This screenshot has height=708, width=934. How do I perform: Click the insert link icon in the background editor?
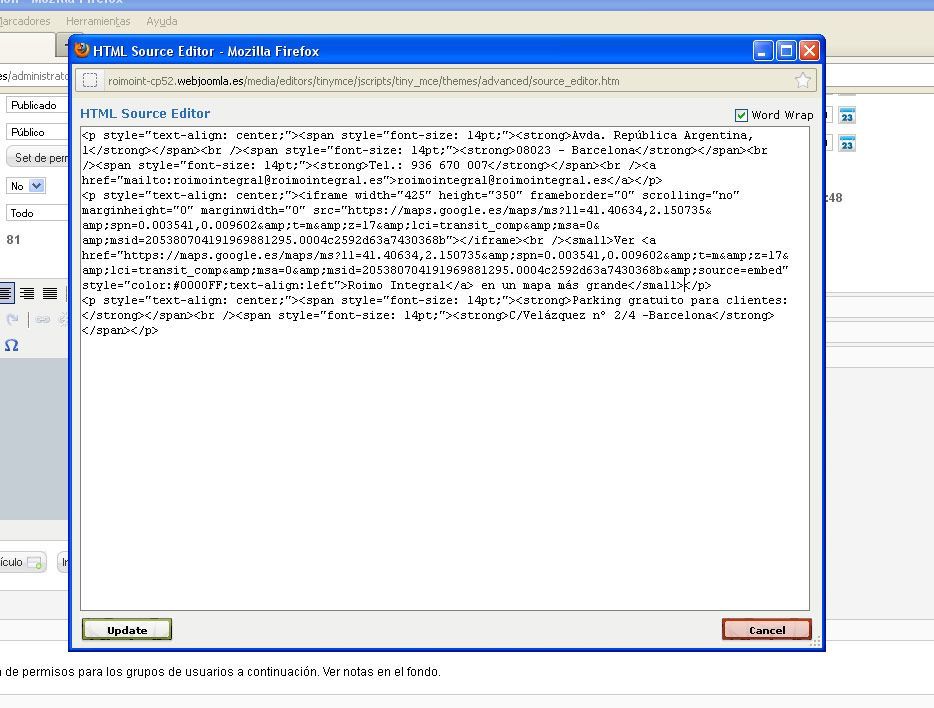42,320
